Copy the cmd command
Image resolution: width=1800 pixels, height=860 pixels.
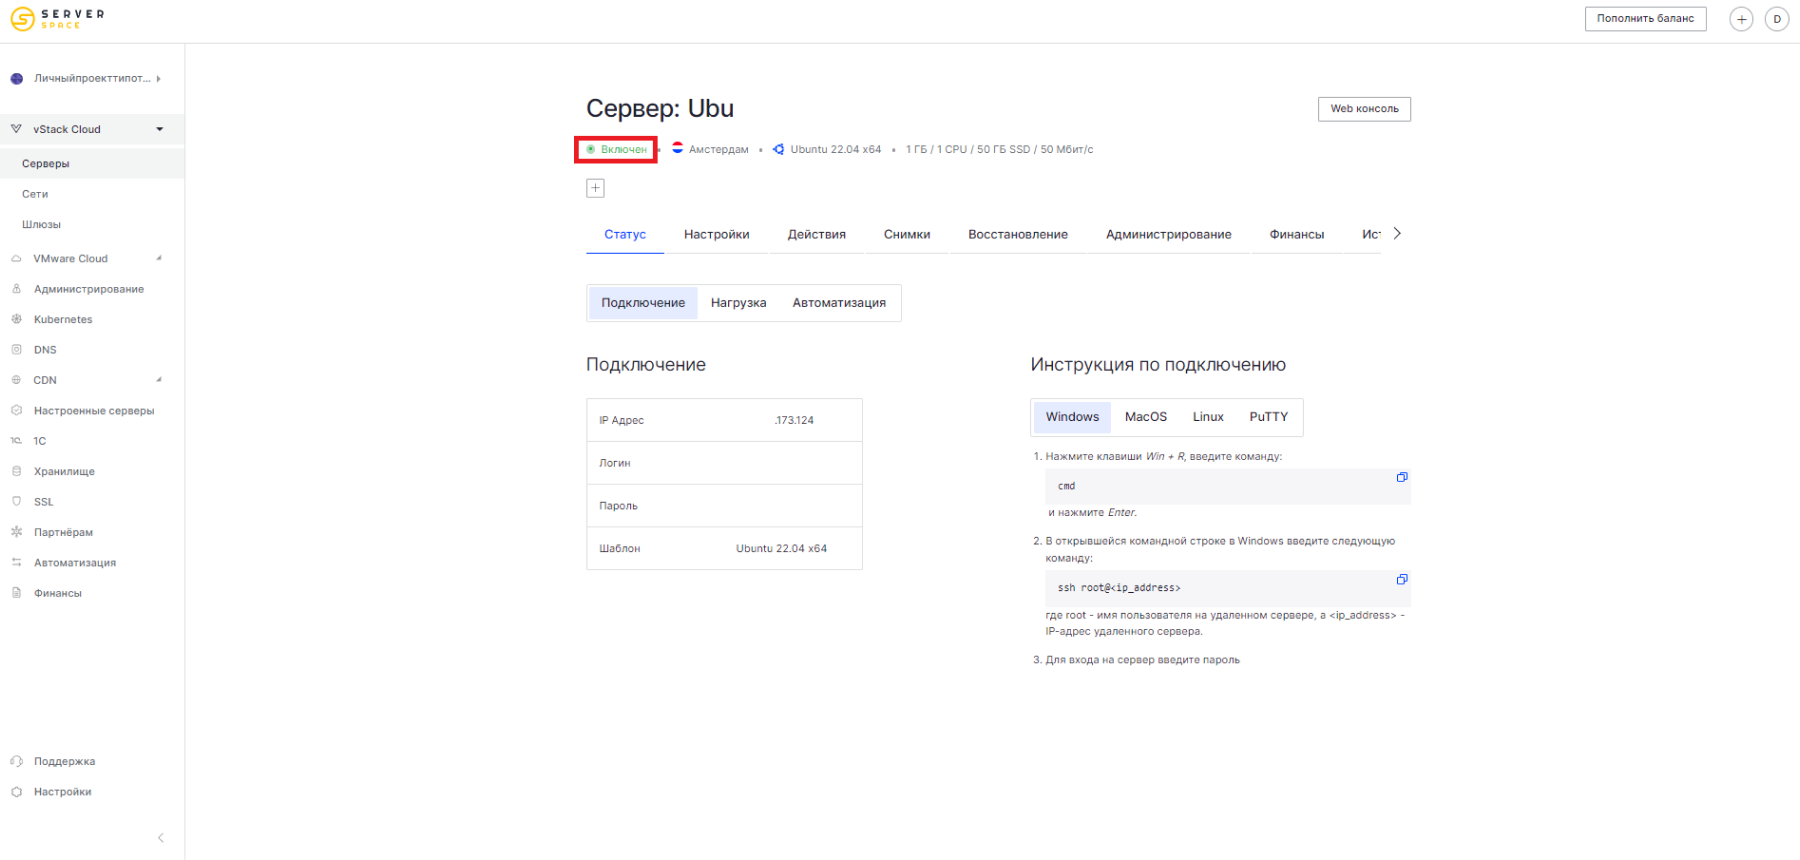coord(1402,477)
